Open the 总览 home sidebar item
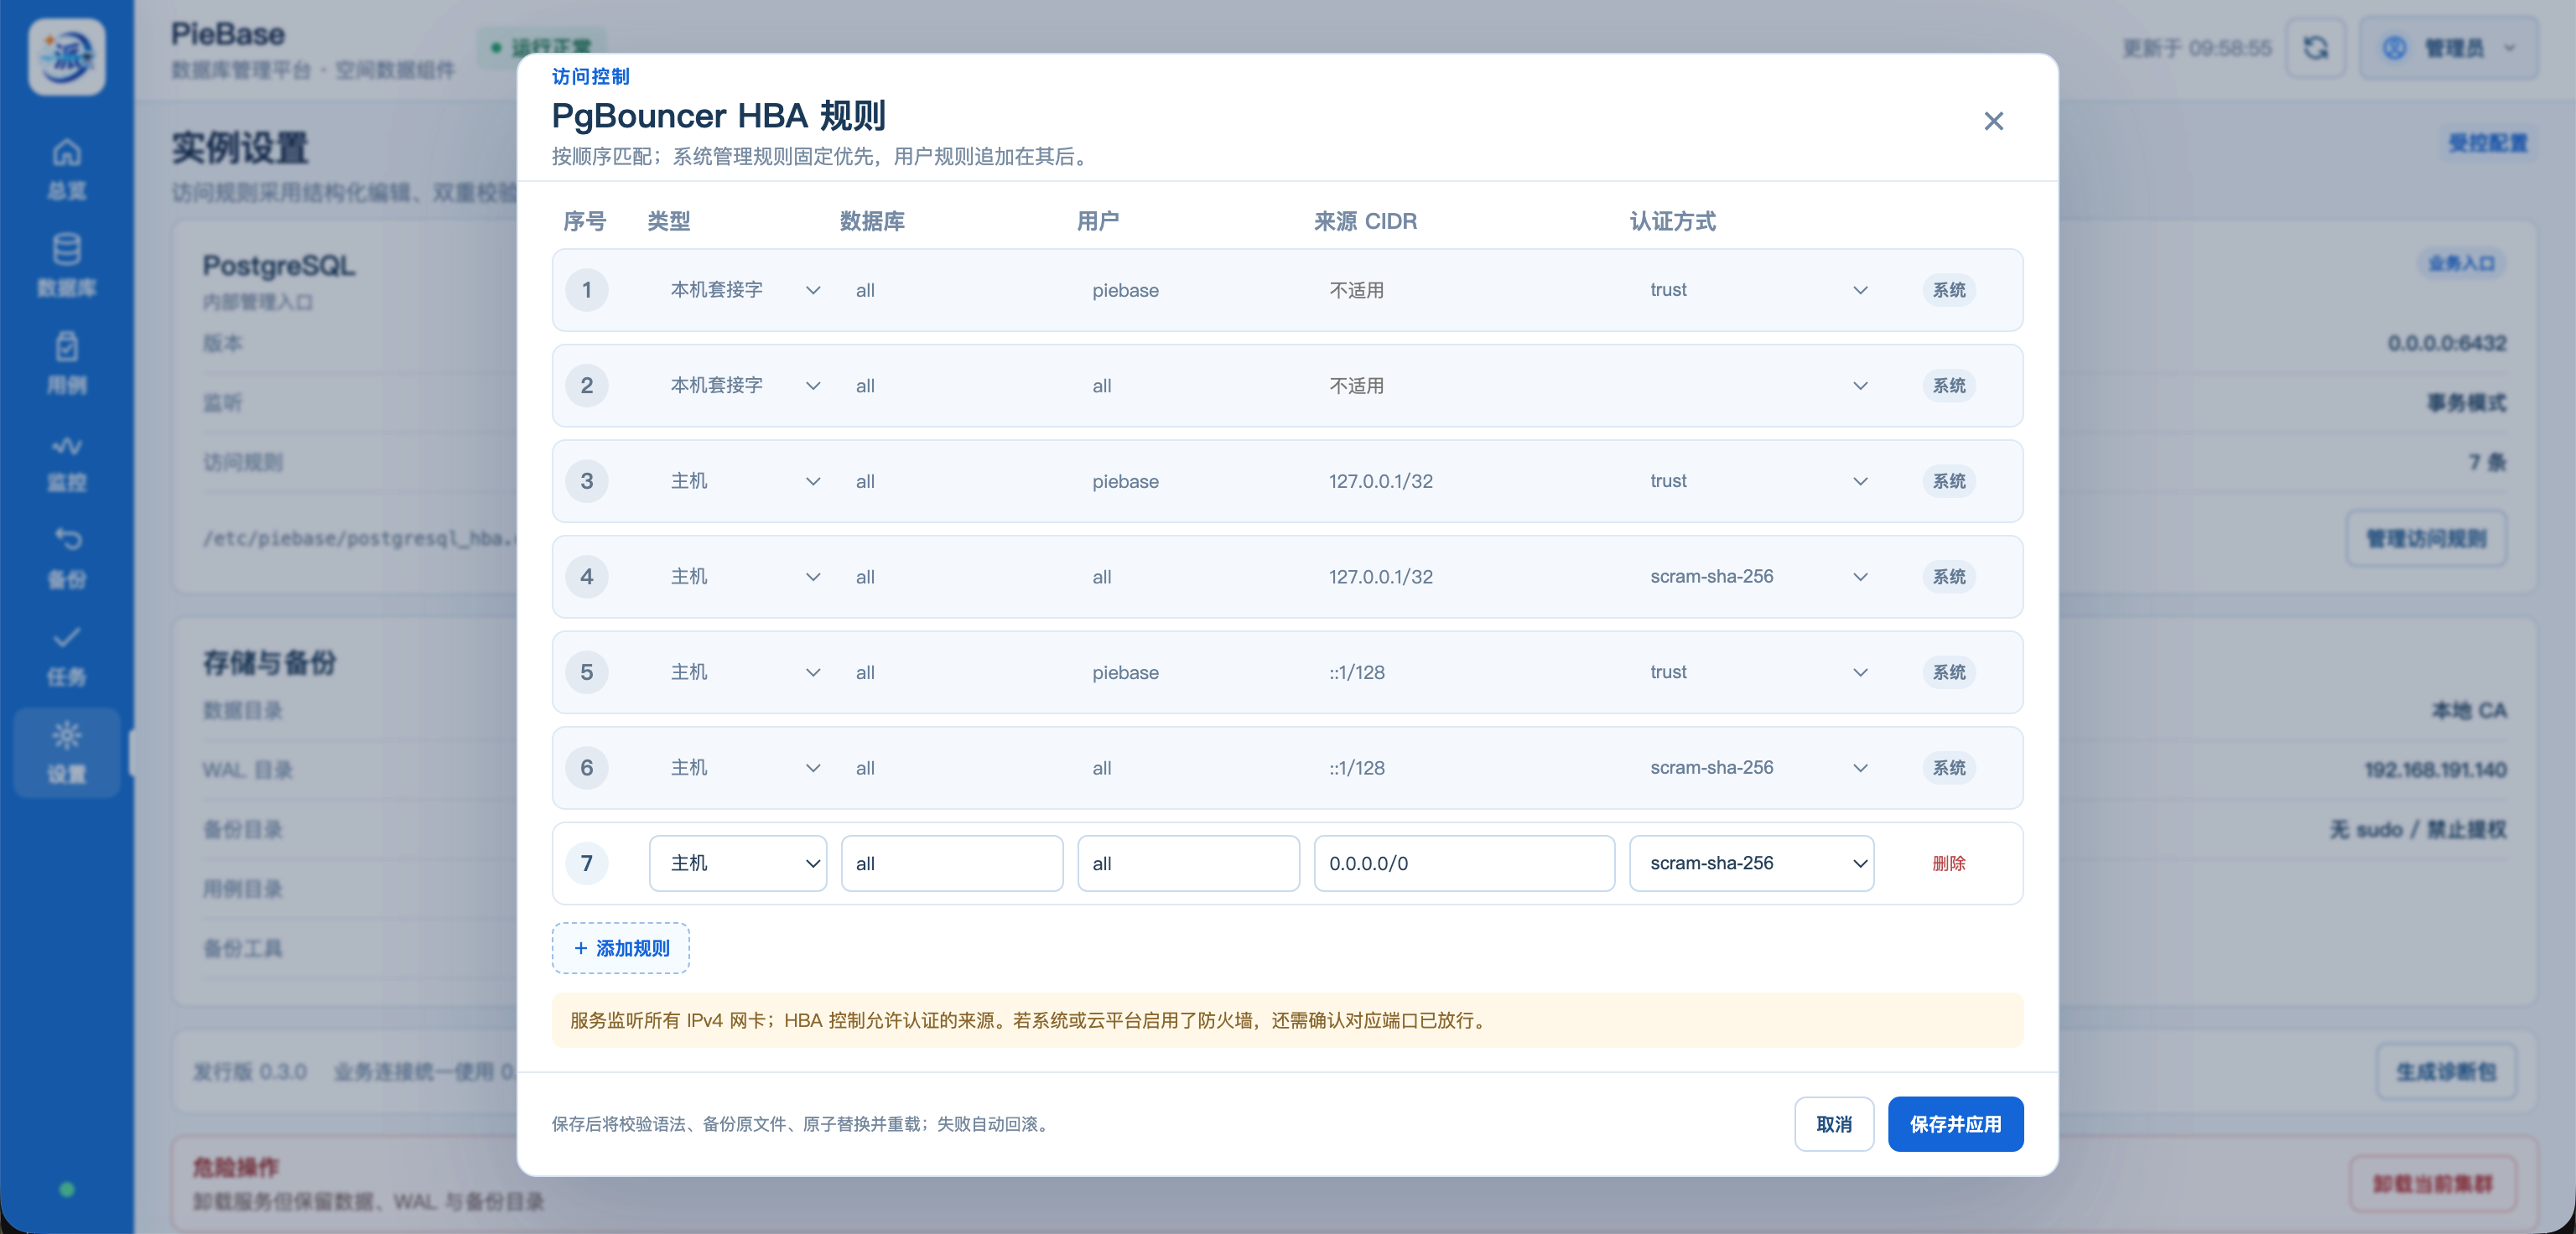The height and width of the screenshot is (1234, 2576). click(x=67, y=169)
